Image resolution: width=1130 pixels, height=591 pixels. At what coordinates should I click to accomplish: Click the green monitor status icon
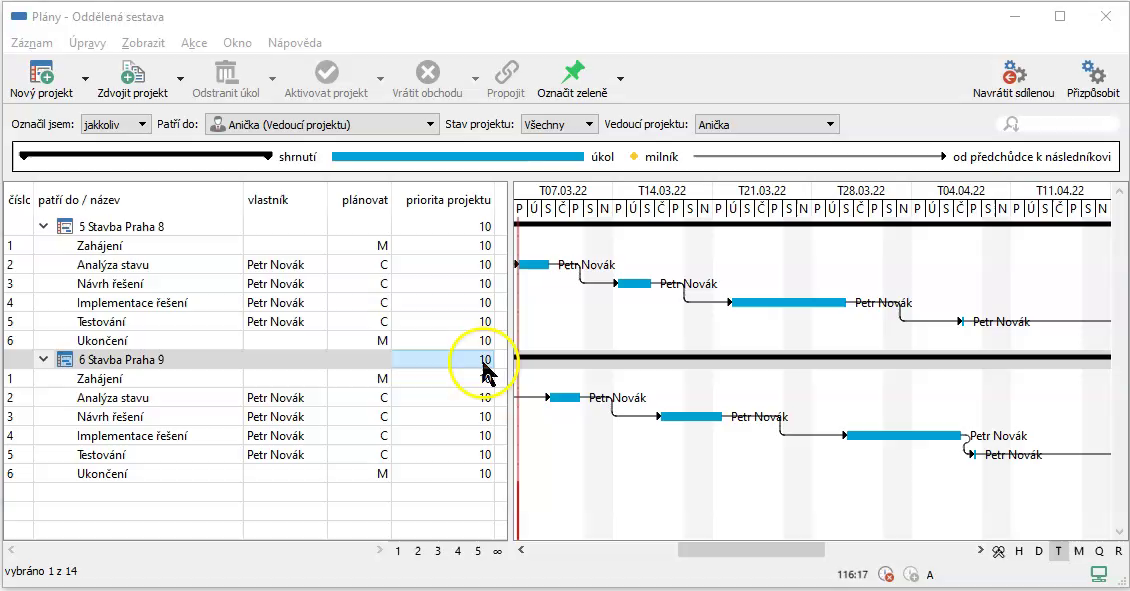coord(1099,574)
